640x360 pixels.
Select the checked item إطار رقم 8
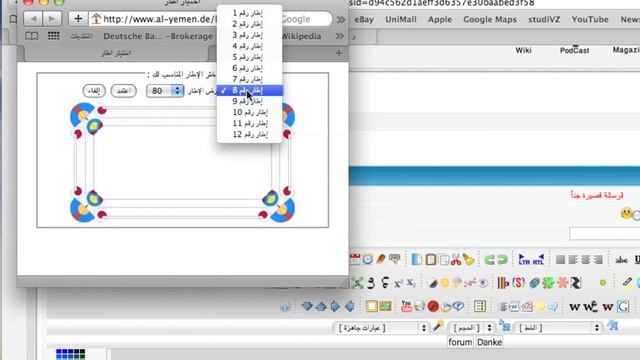[x=249, y=90]
